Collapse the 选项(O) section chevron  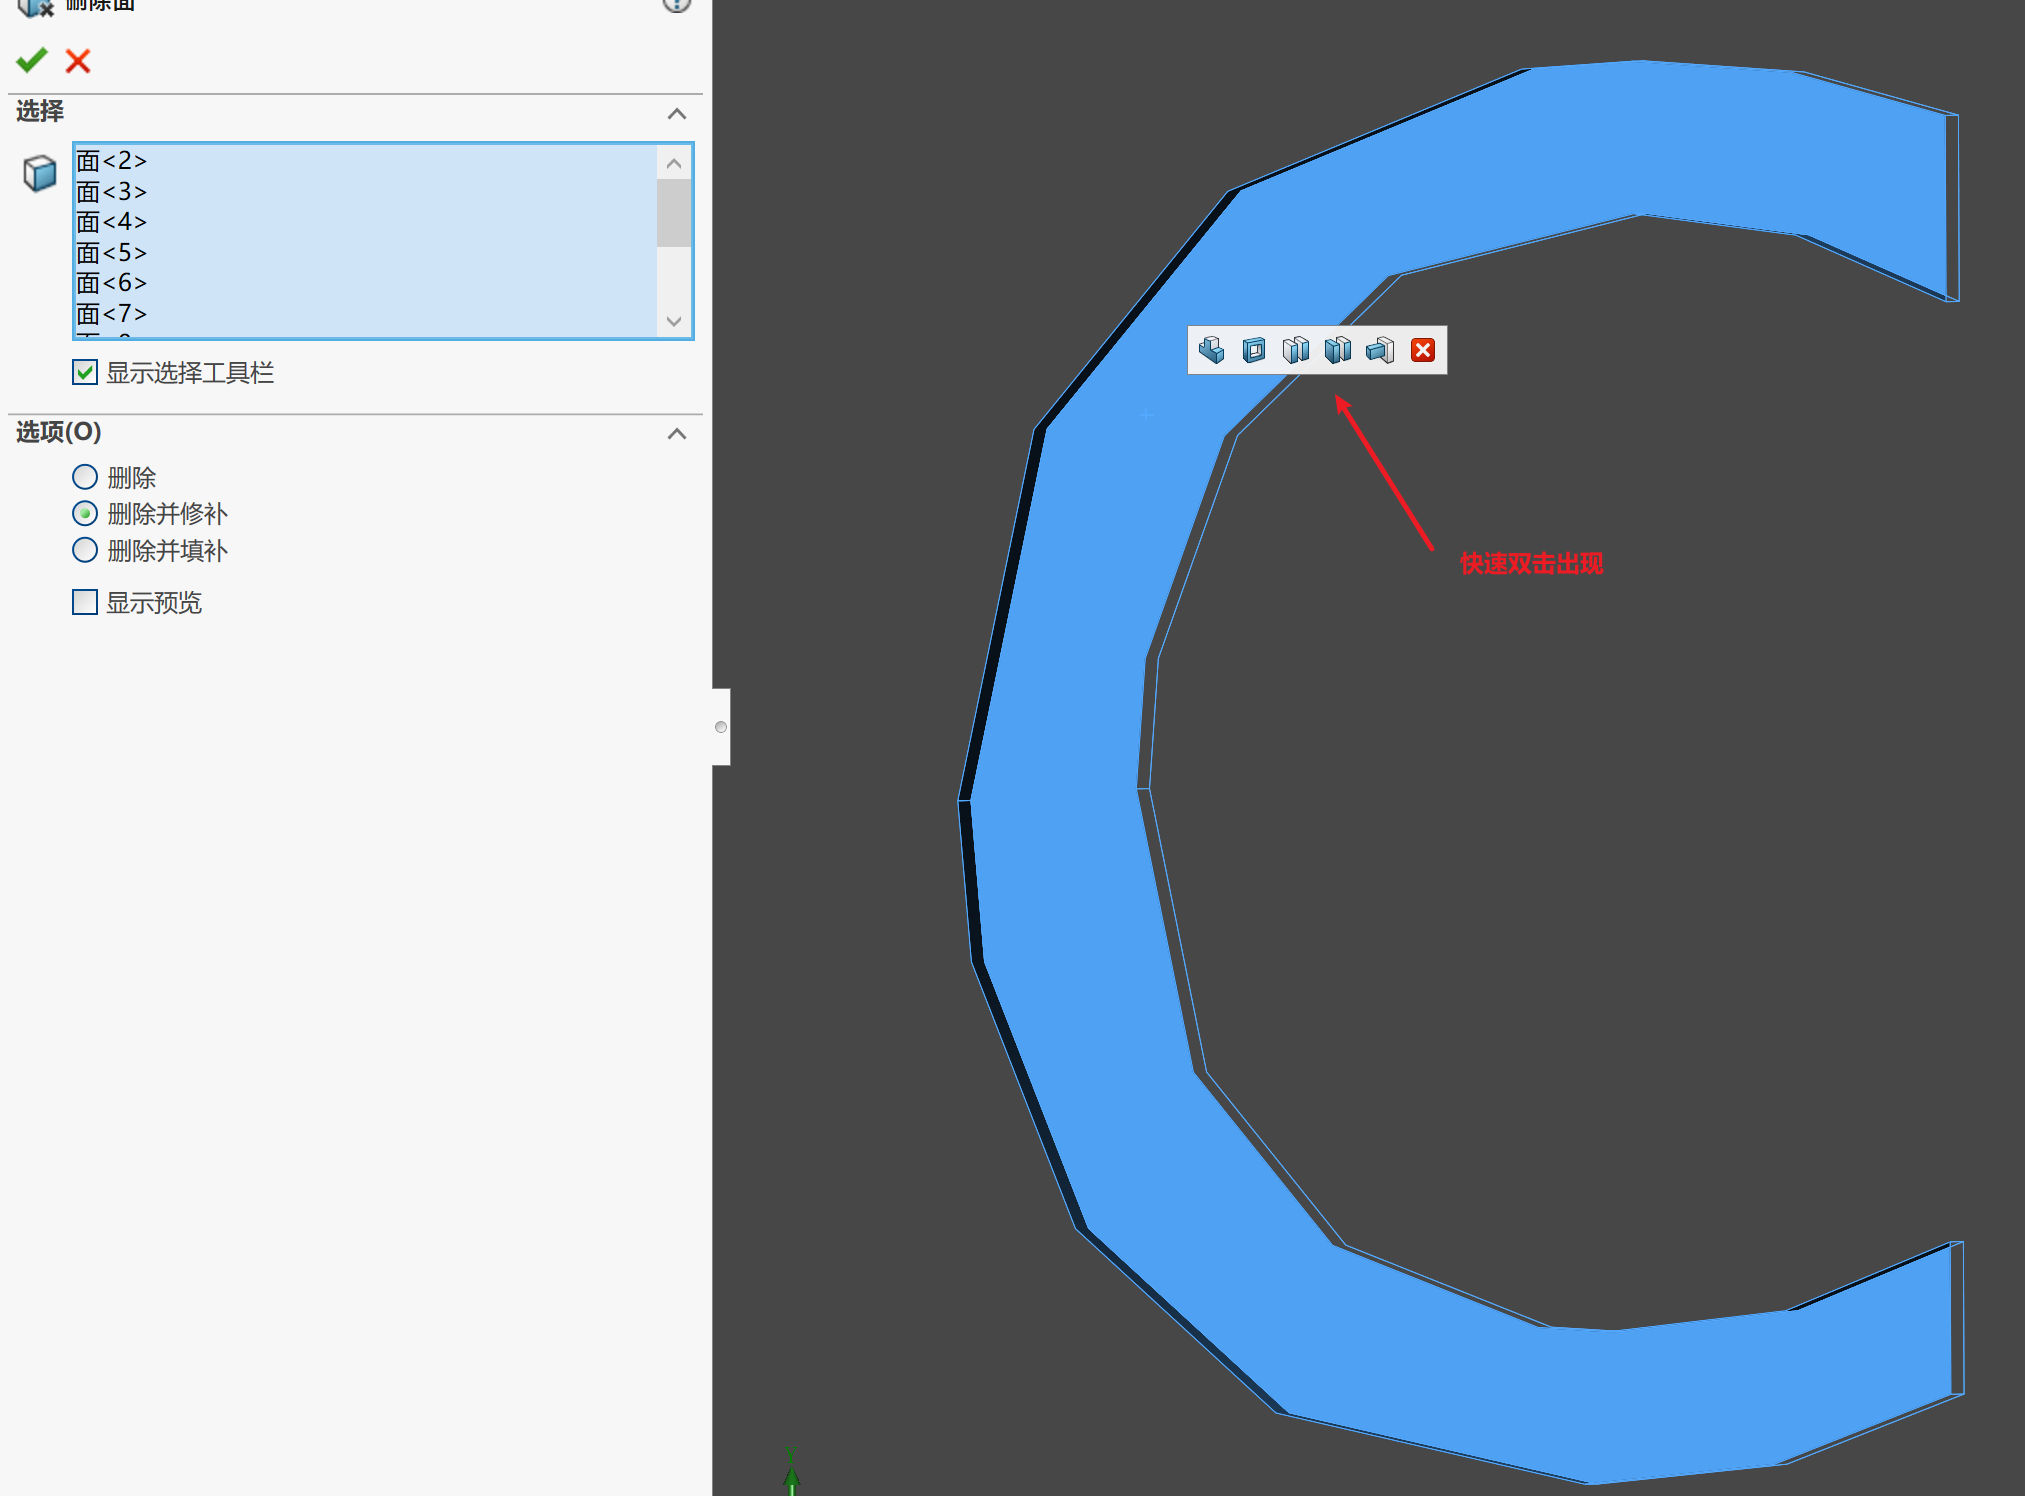(677, 434)
